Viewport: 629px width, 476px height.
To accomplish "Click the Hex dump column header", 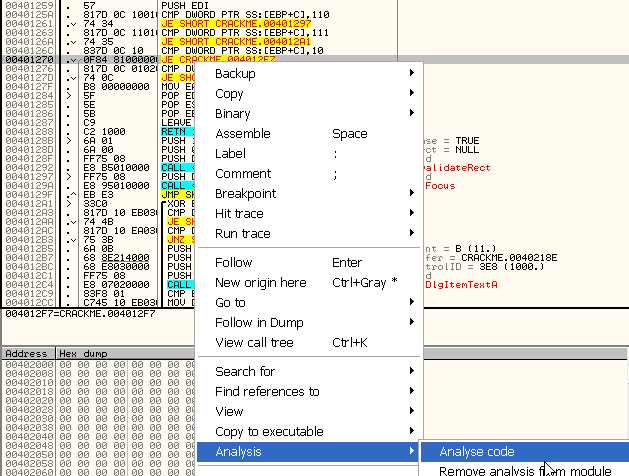I will tap(80, 354).
